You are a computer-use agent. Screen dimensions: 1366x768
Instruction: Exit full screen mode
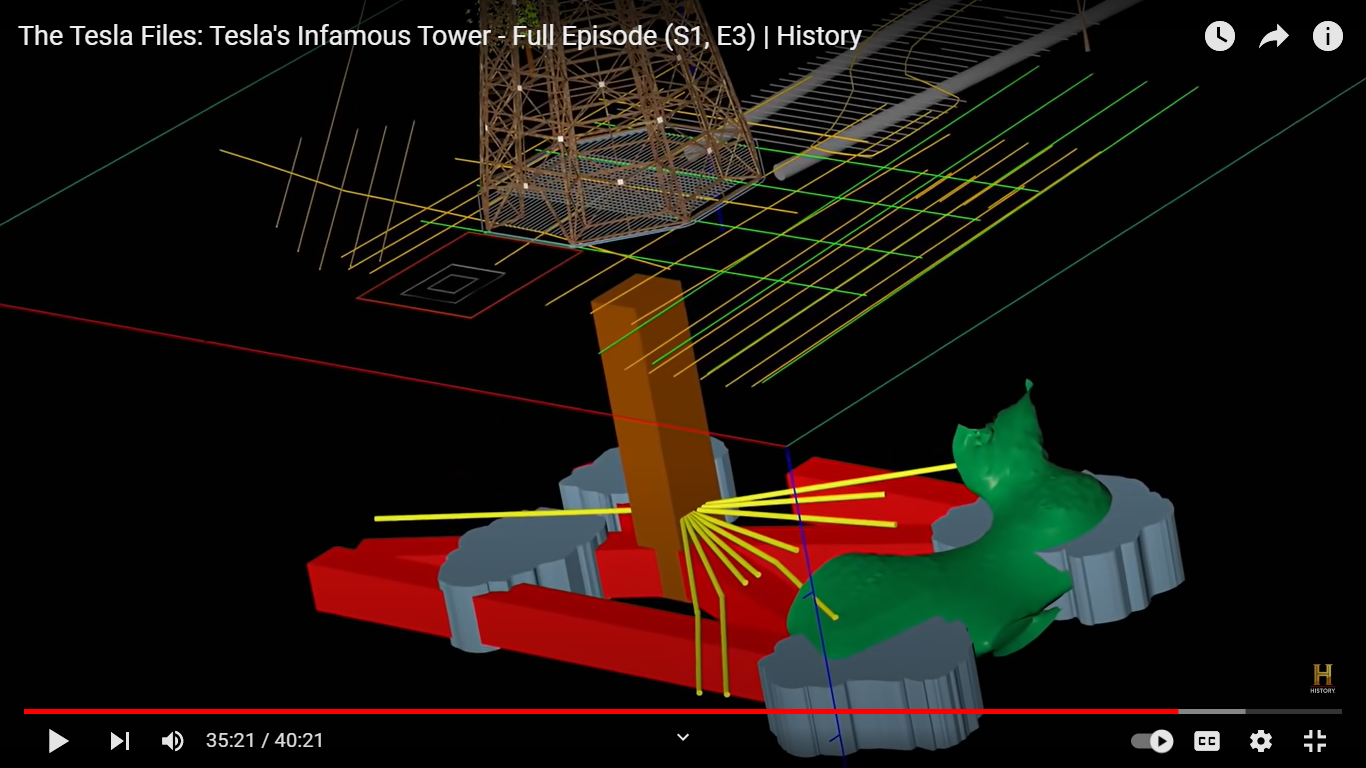click(x=1315, y=741)
